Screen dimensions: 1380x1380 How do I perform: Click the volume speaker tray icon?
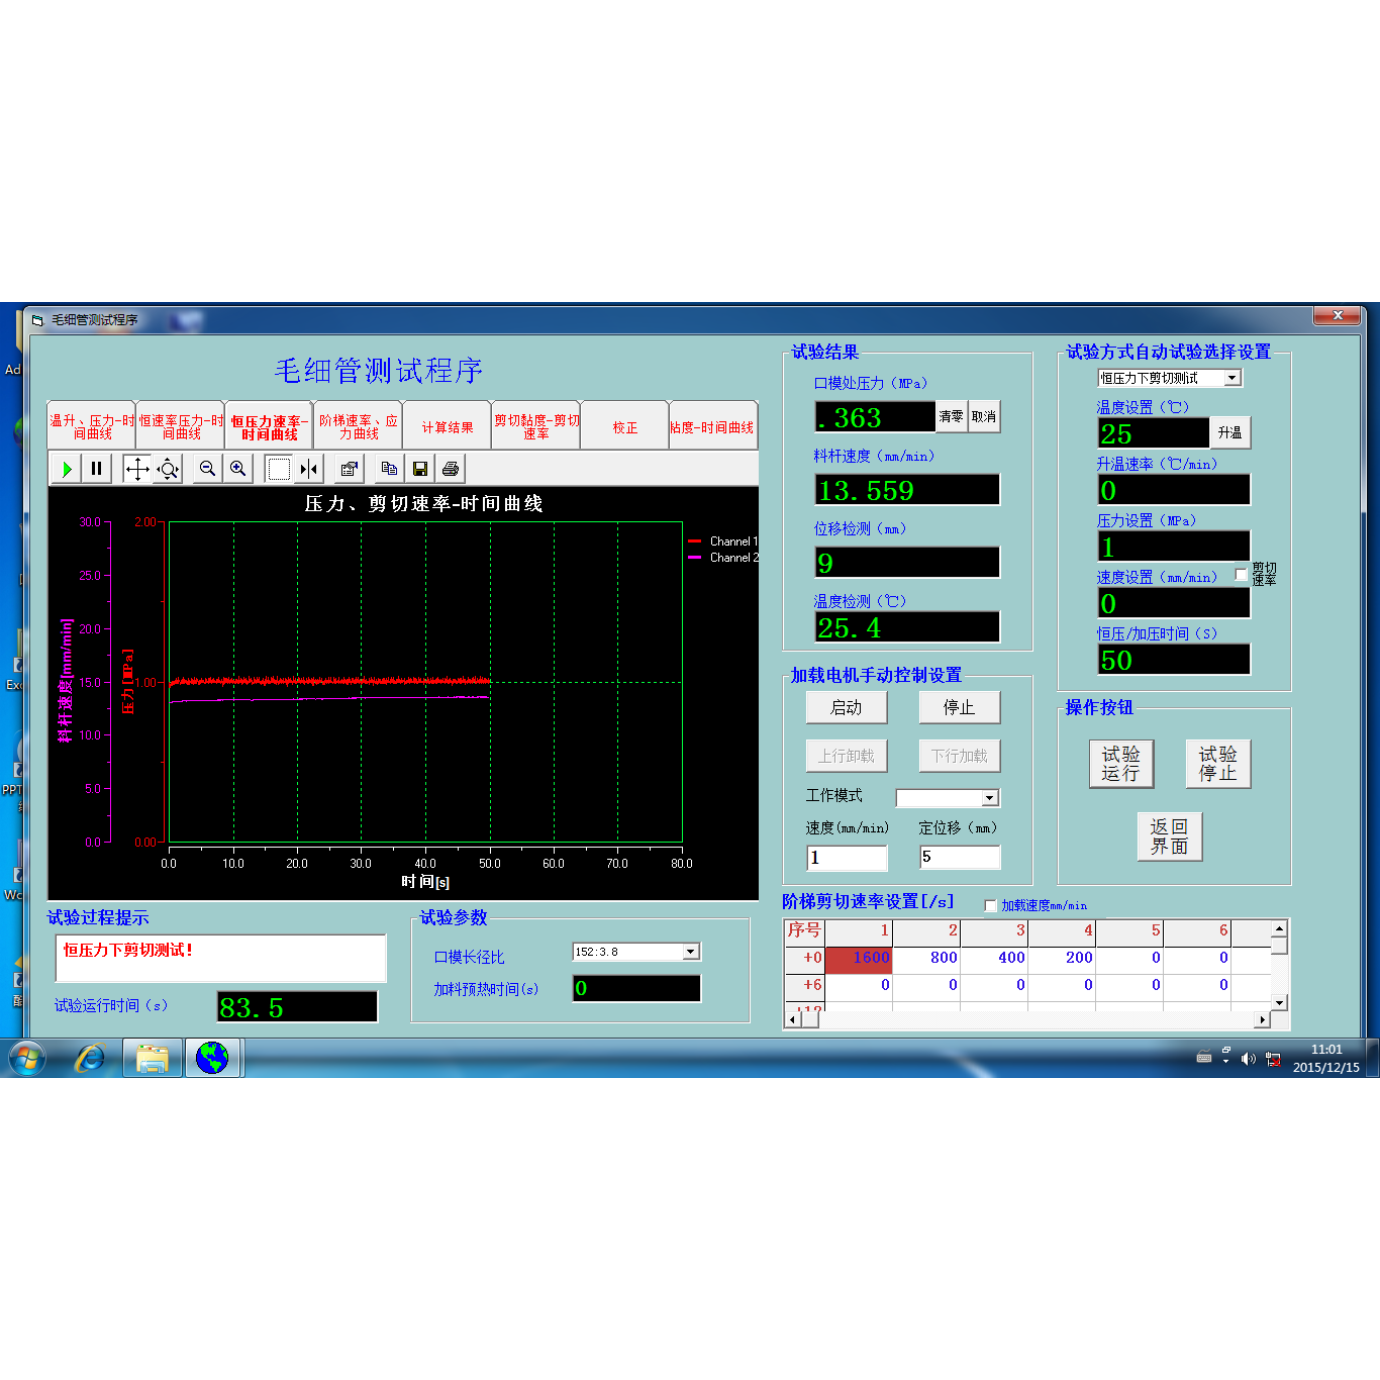1248,1059
